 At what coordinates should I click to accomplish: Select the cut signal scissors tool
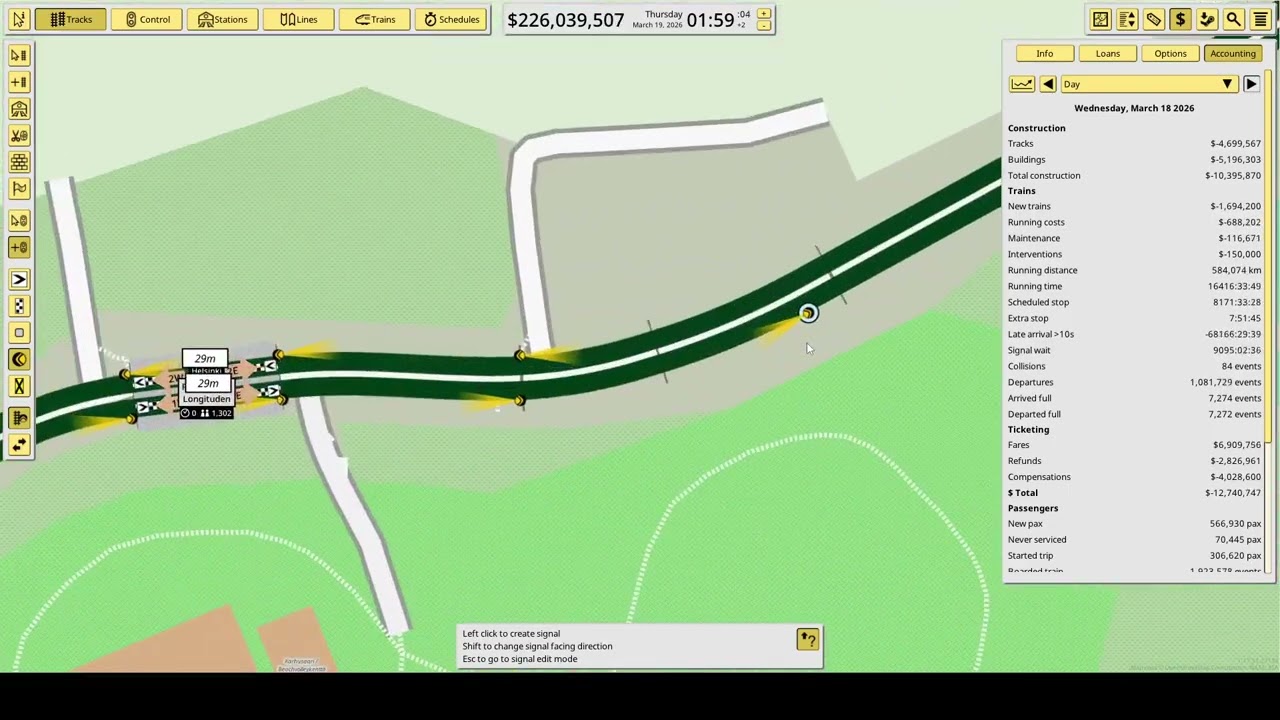coord(19,135)
